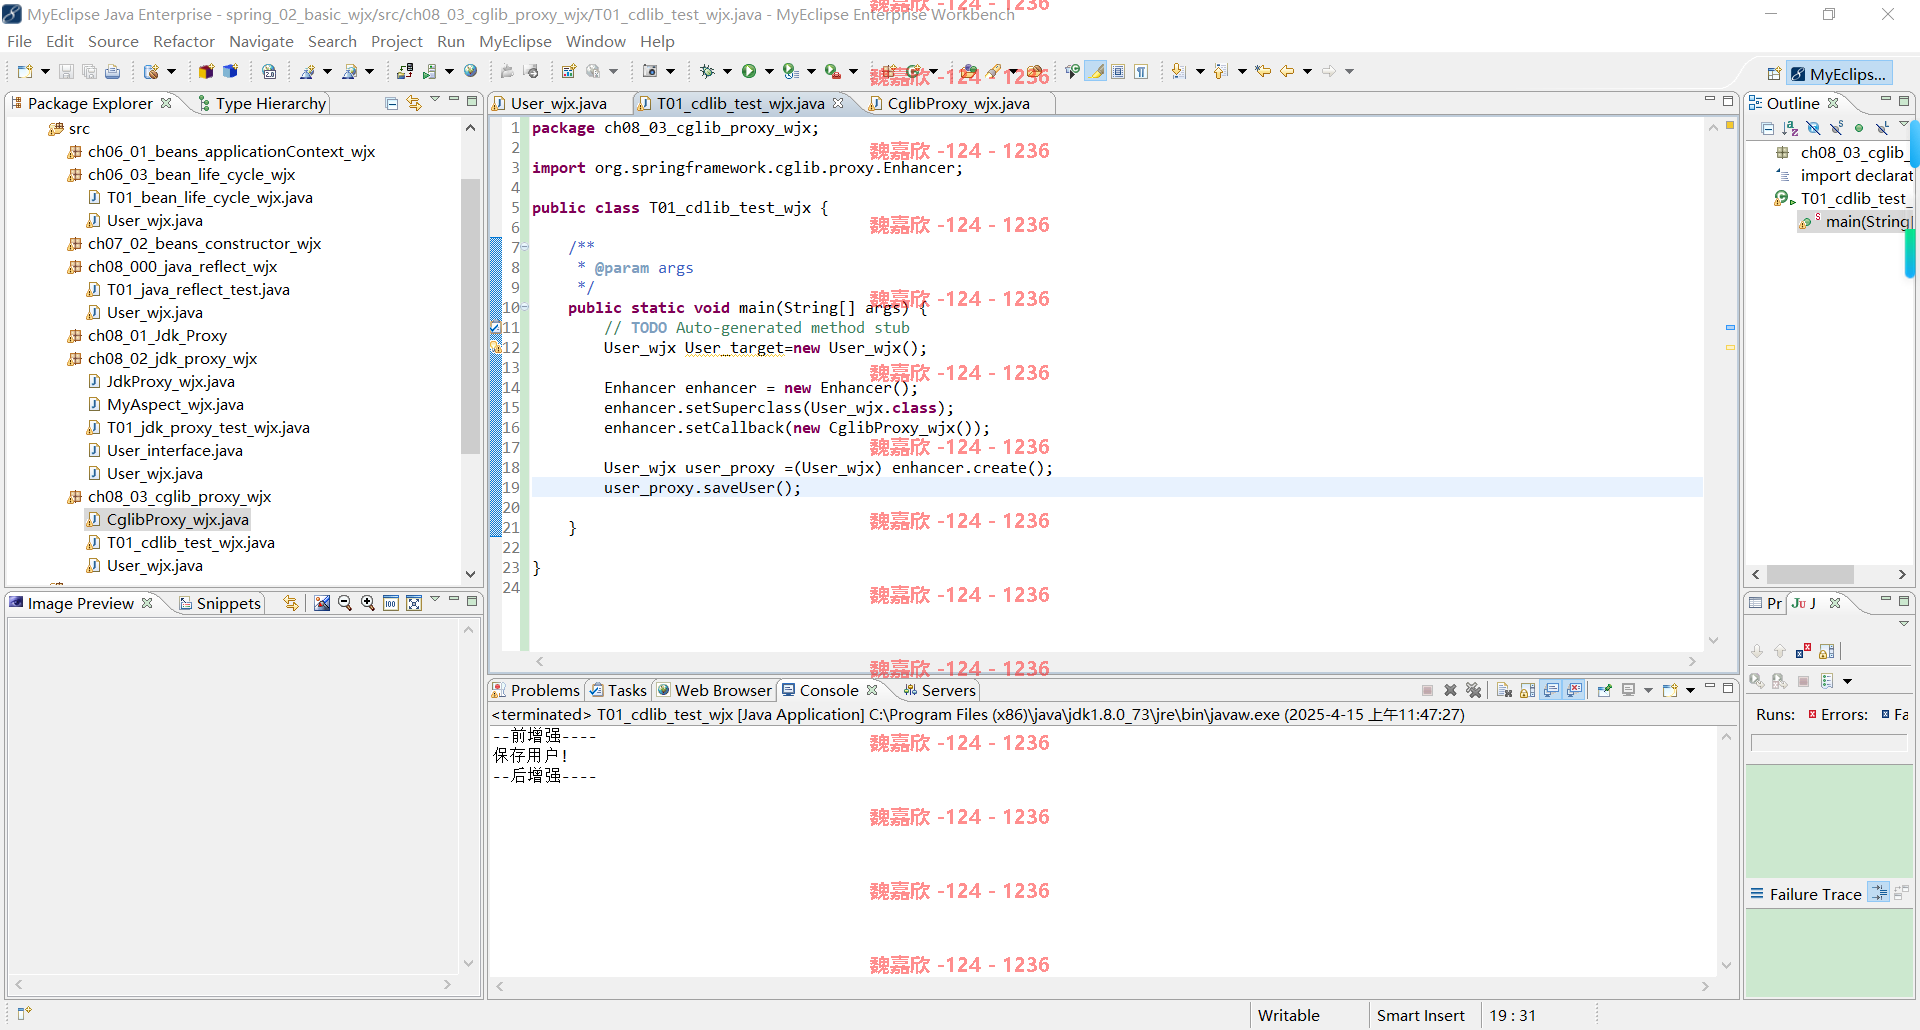Viewport: 1920px width, 1030px height.
Task: Open the Navigate menu
Action: coord(261,41)
